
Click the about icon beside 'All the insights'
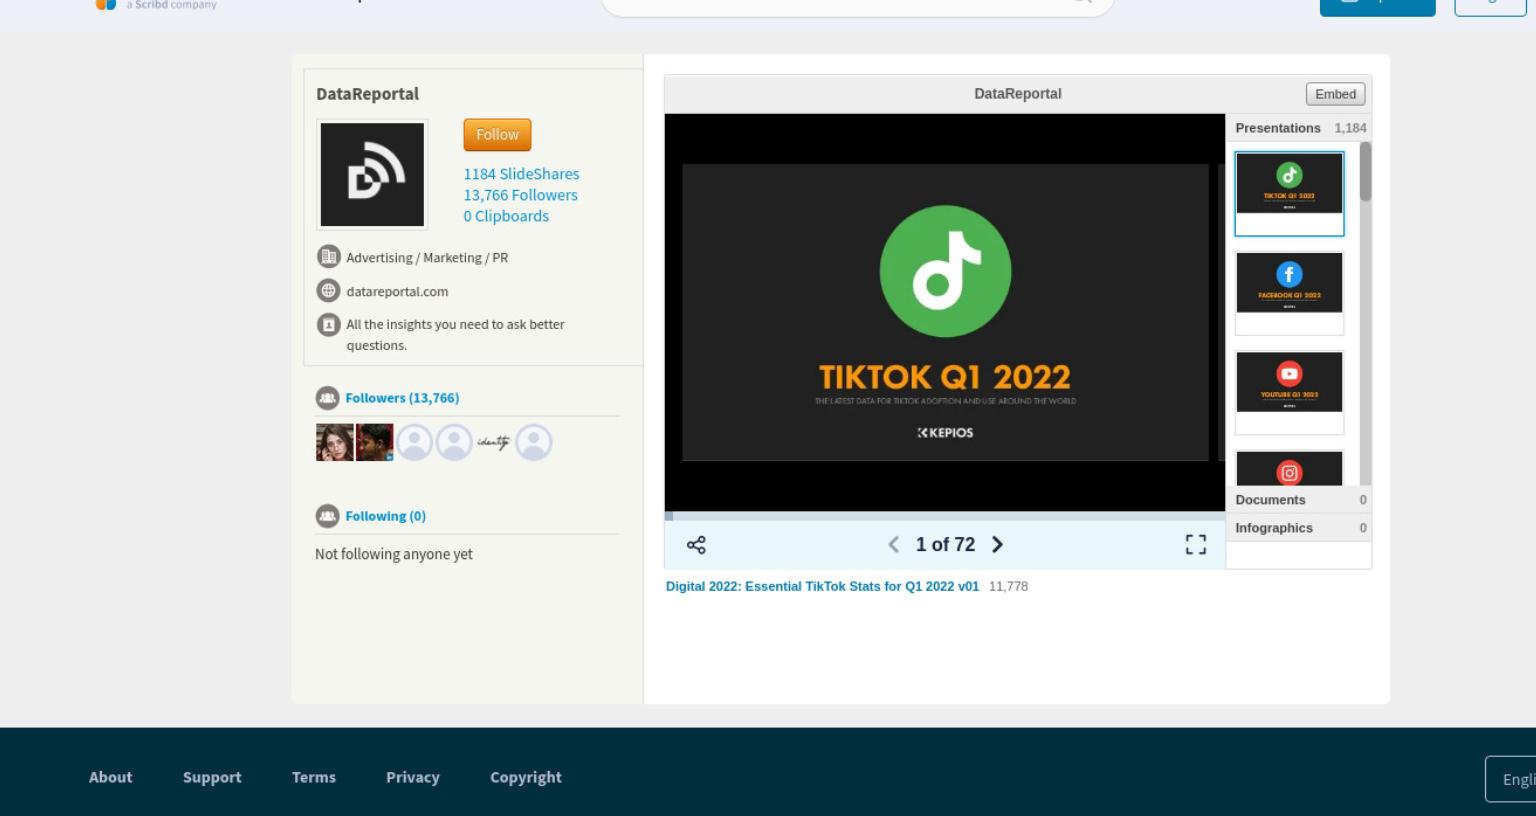coord(328,325)
